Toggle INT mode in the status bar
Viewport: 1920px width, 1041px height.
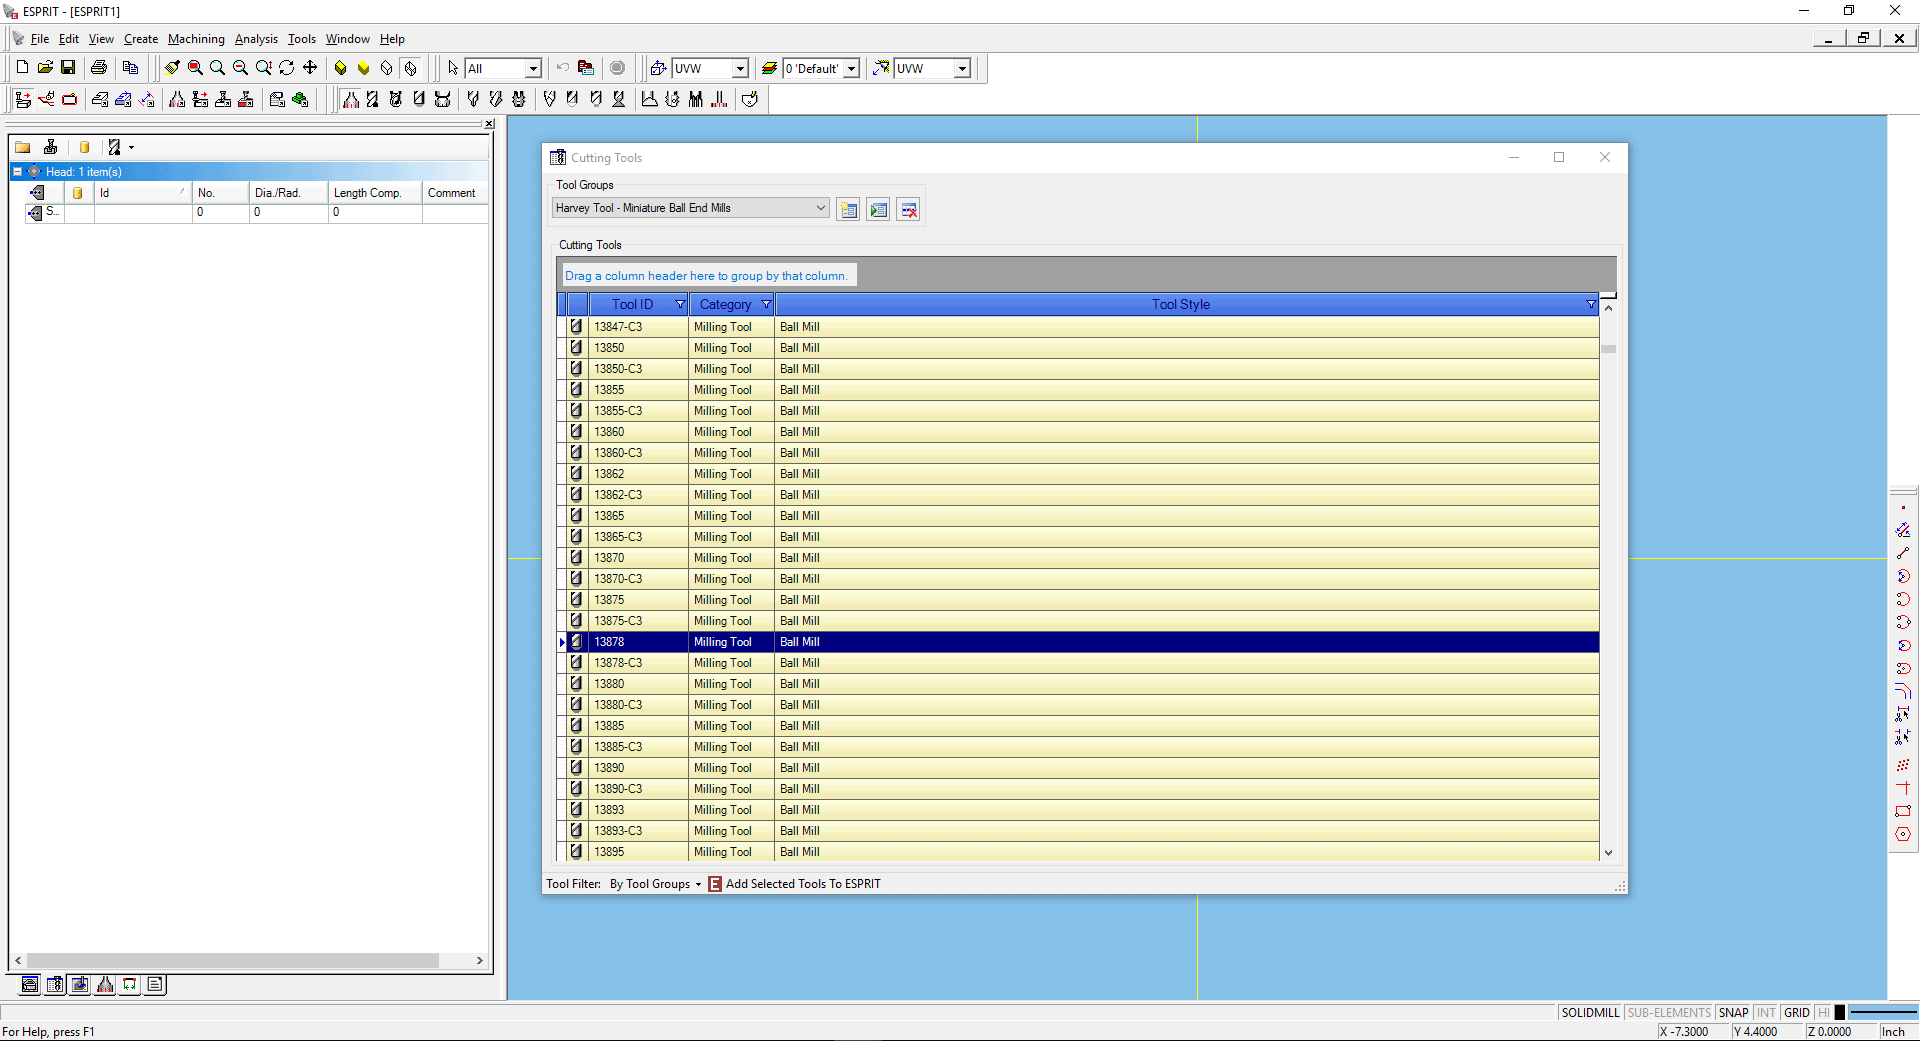coord(1766,1013)
